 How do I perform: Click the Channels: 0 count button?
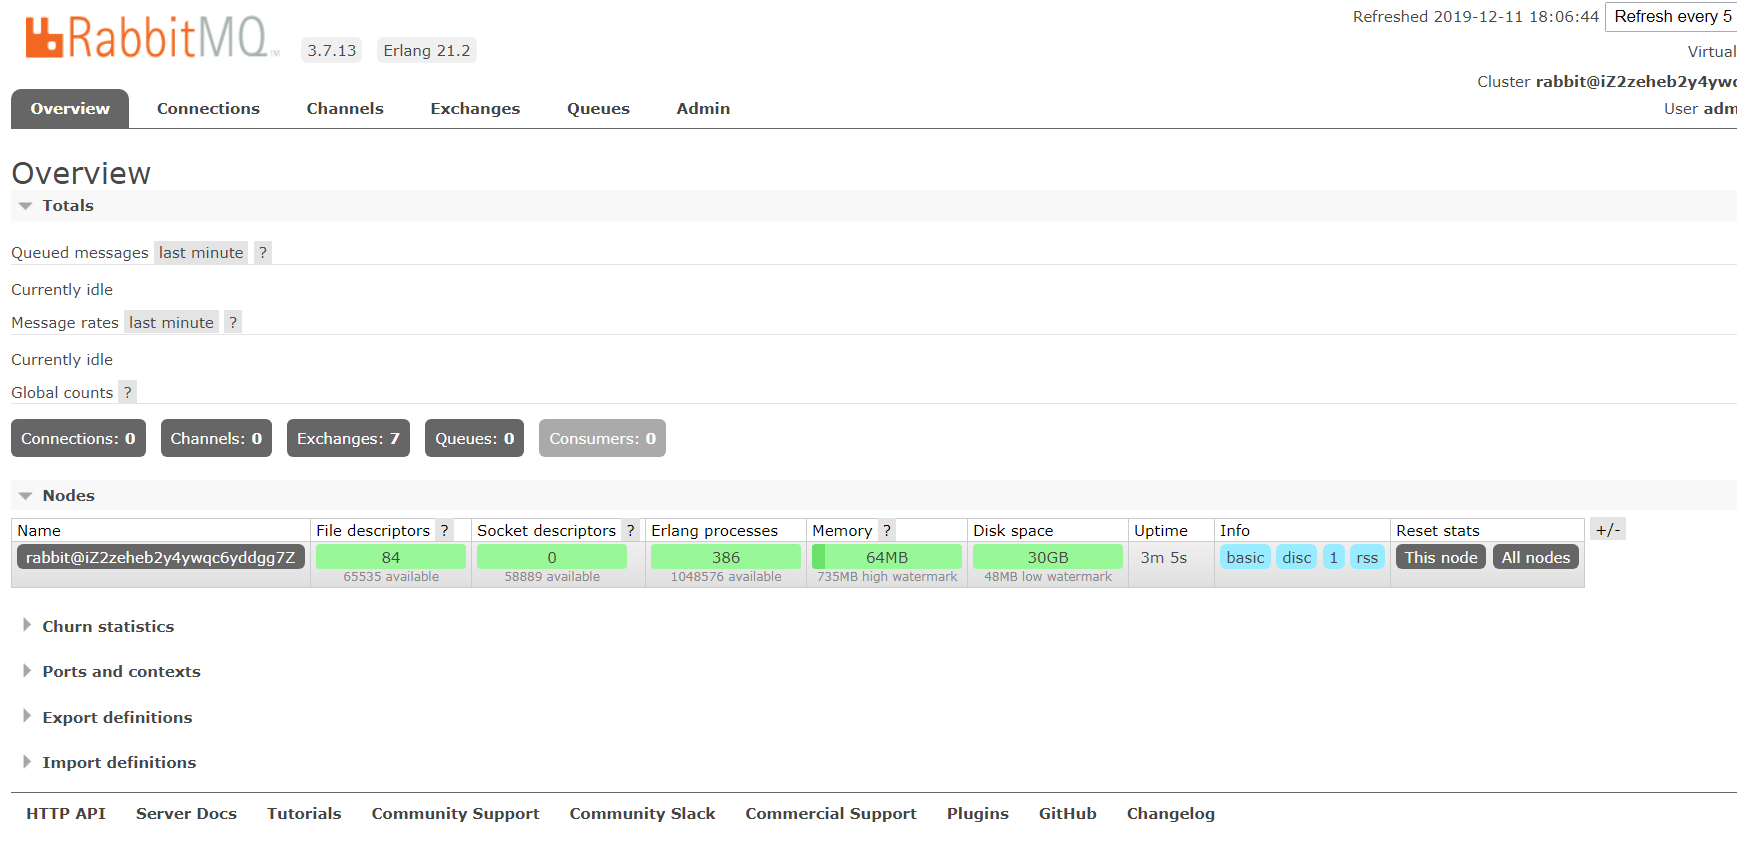click(x=216, y=438)
